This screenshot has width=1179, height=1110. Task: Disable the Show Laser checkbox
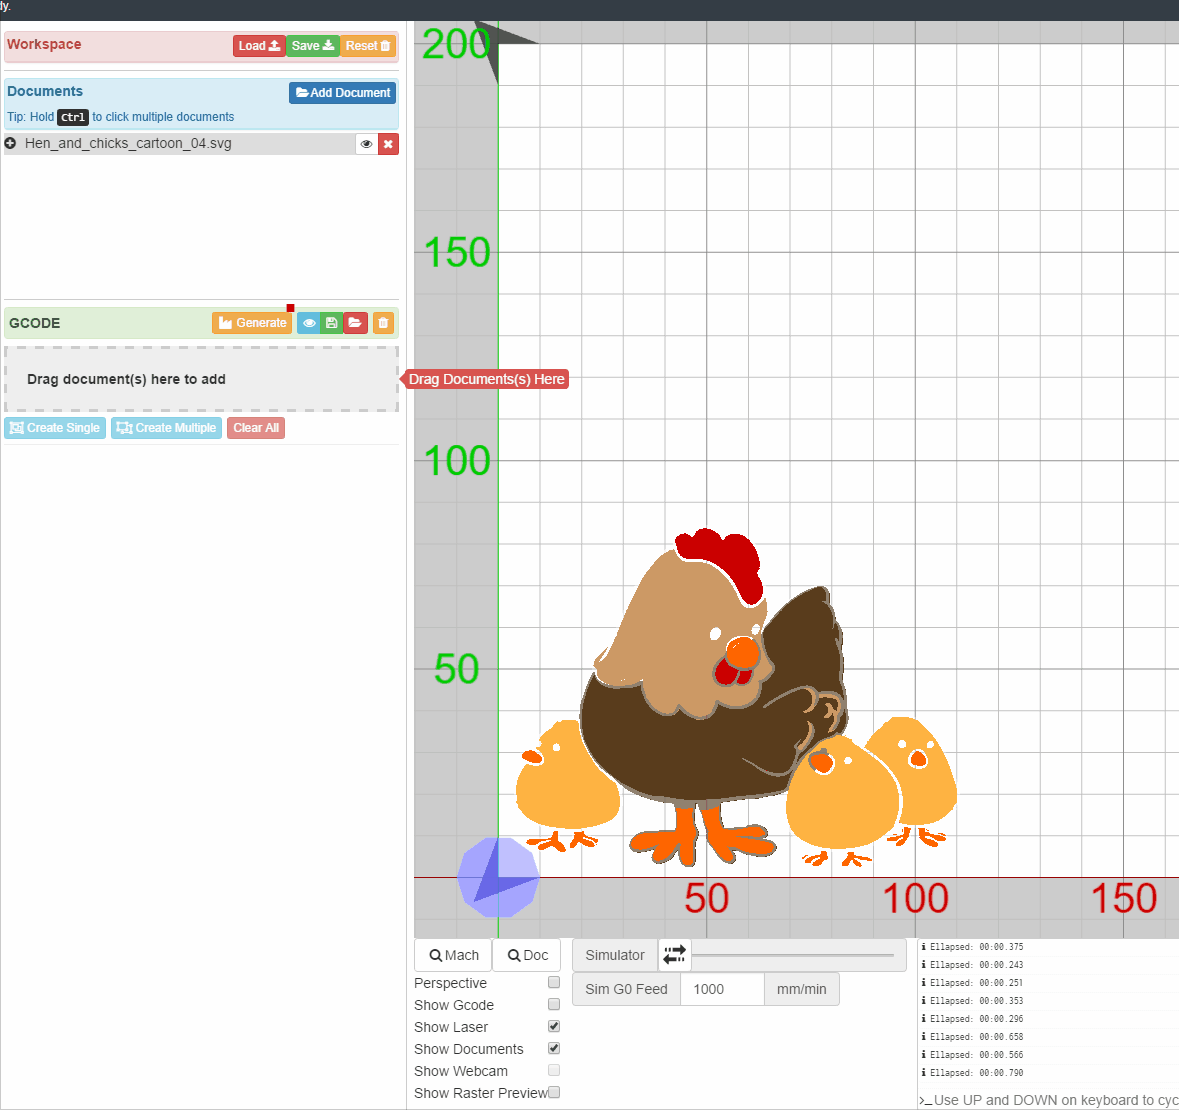[554, 1026]
